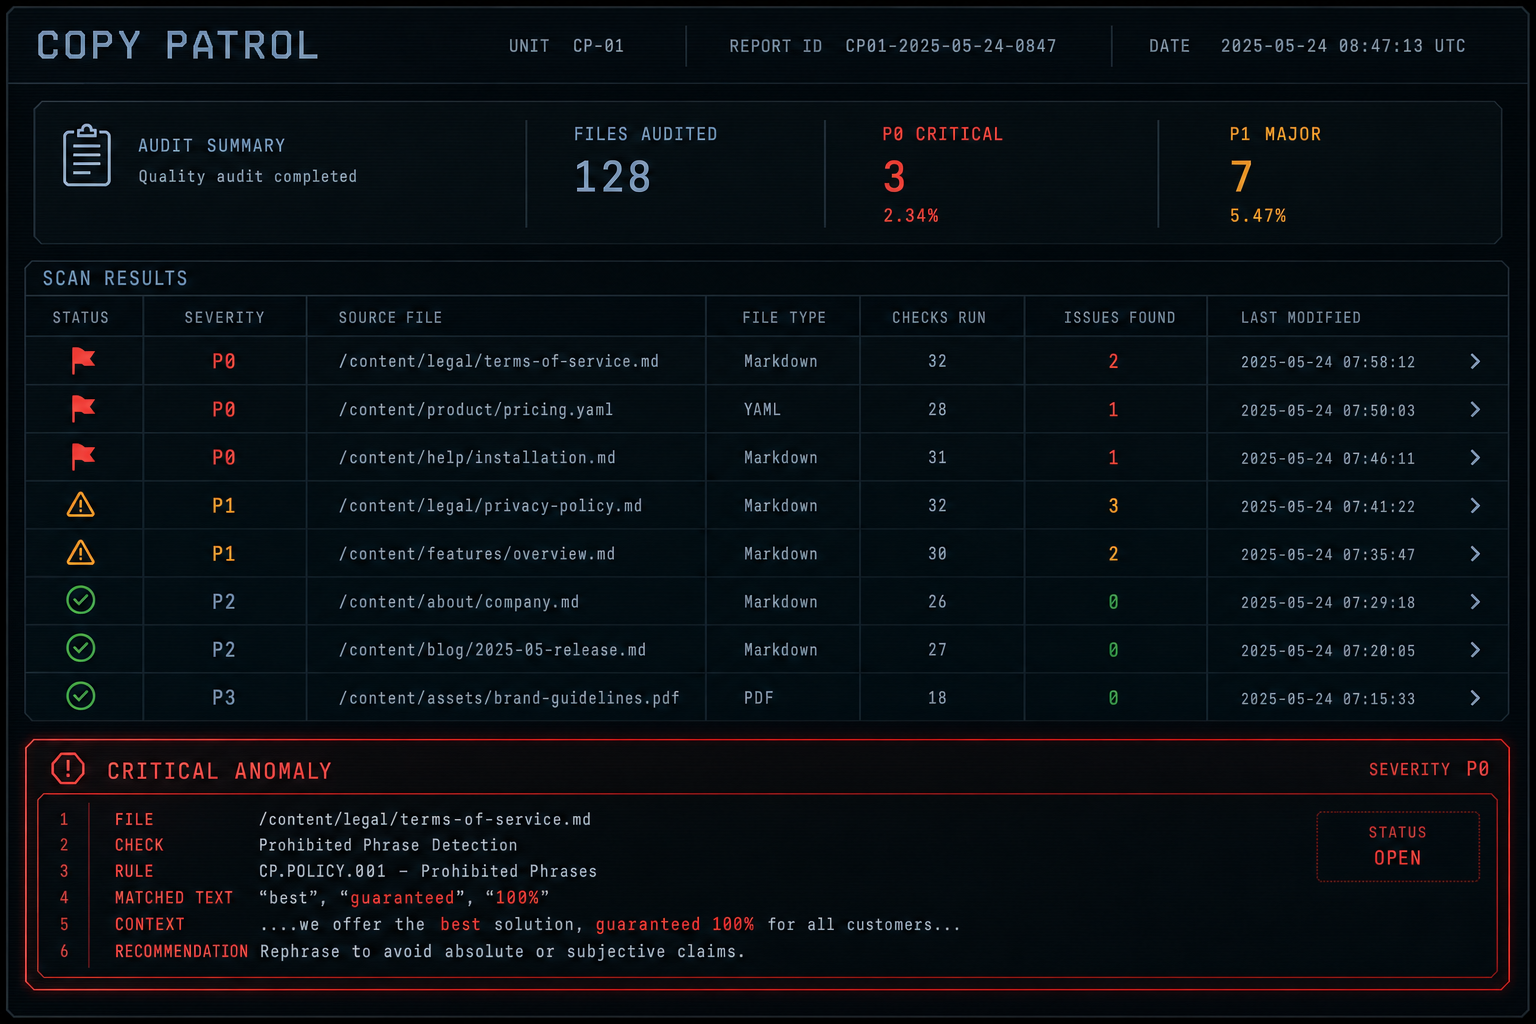This screenshot has width=1536, height=1024.
Task: Click the 2.34% critical percentage
Action: (x=911, y=215)
